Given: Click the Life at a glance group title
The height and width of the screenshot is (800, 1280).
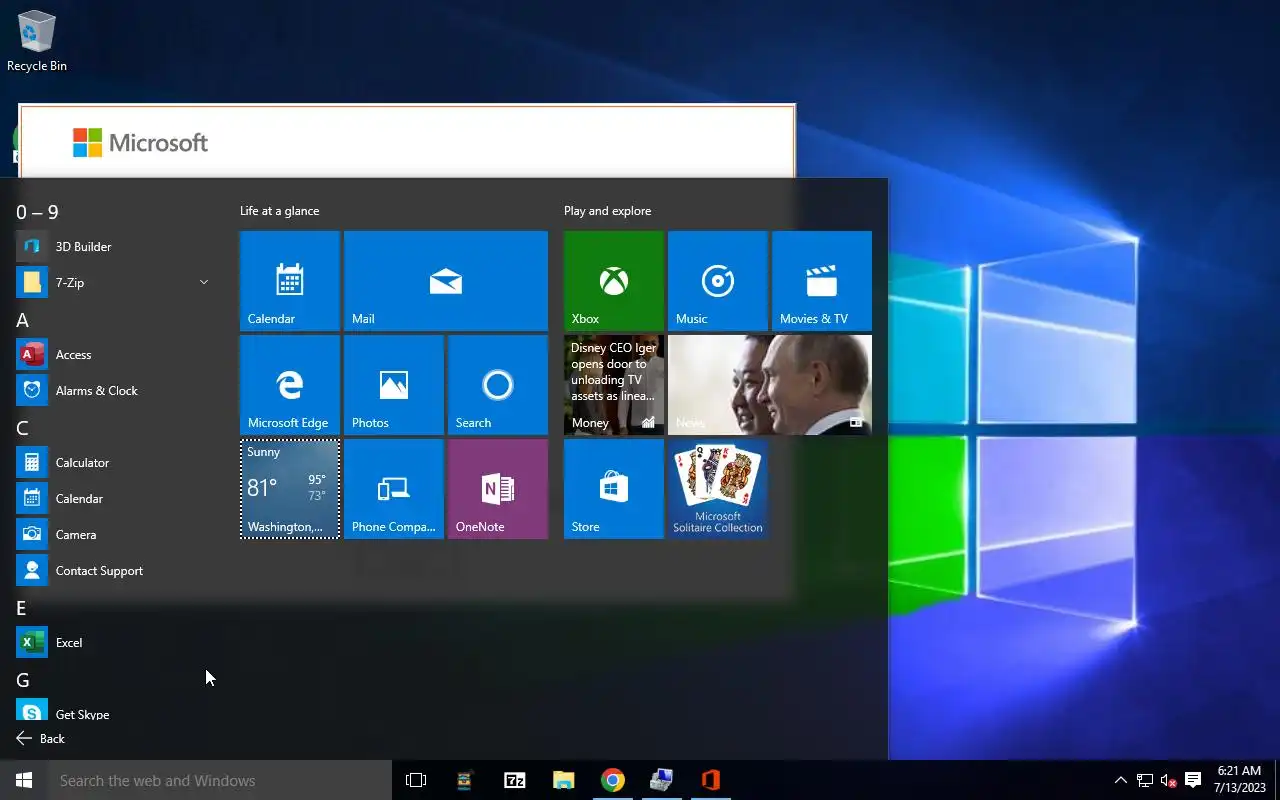Looking at the screenshot, I should coord(280,211).
